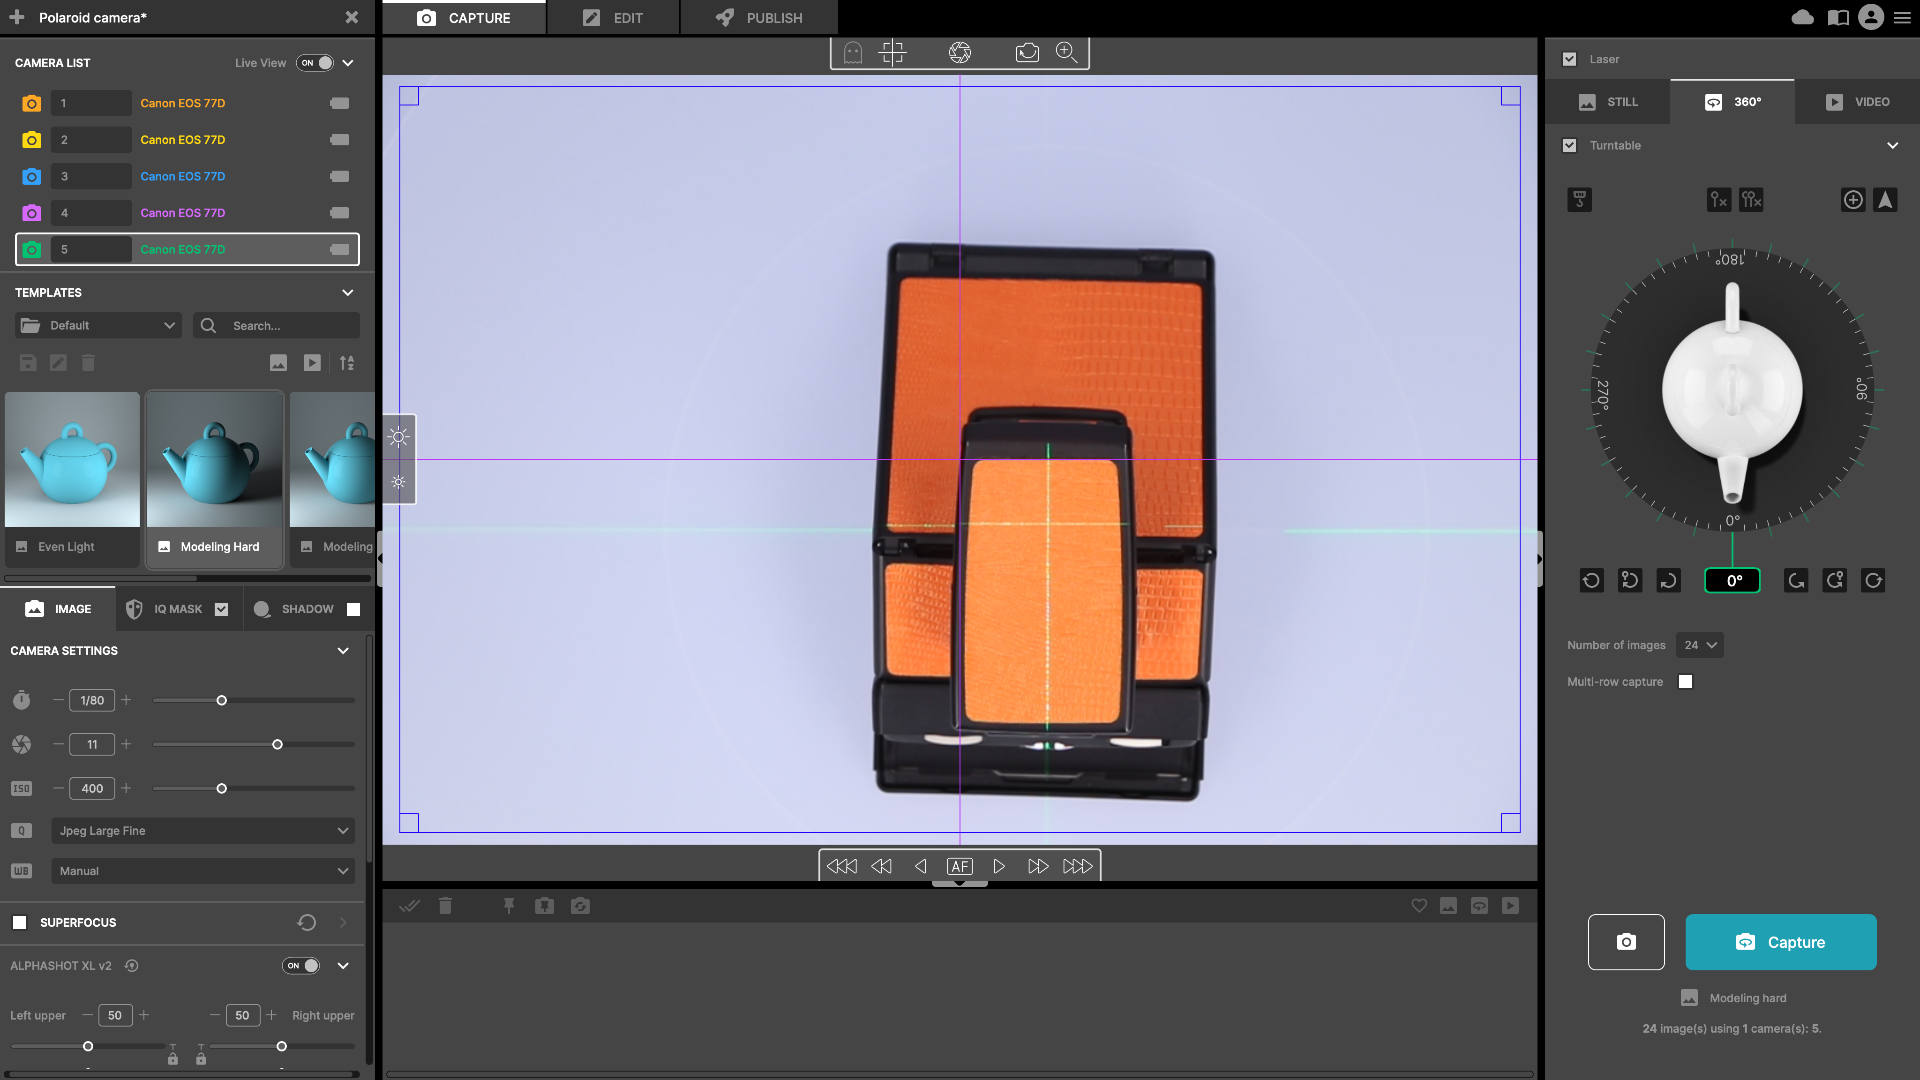Enable Multi-row capture checkbox
The height and width of the screenshot is (1080, 1920).
(1685, 682)
